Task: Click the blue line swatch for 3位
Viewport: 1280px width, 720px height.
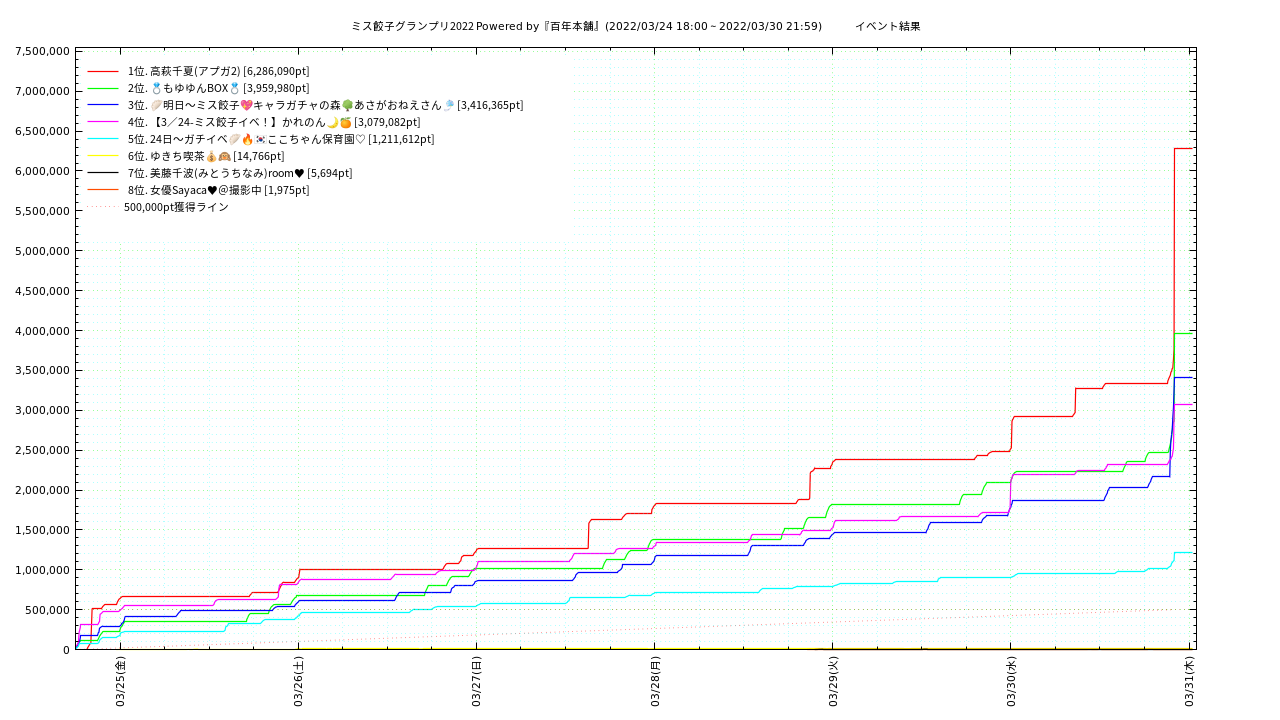Action: click(103, 105)
